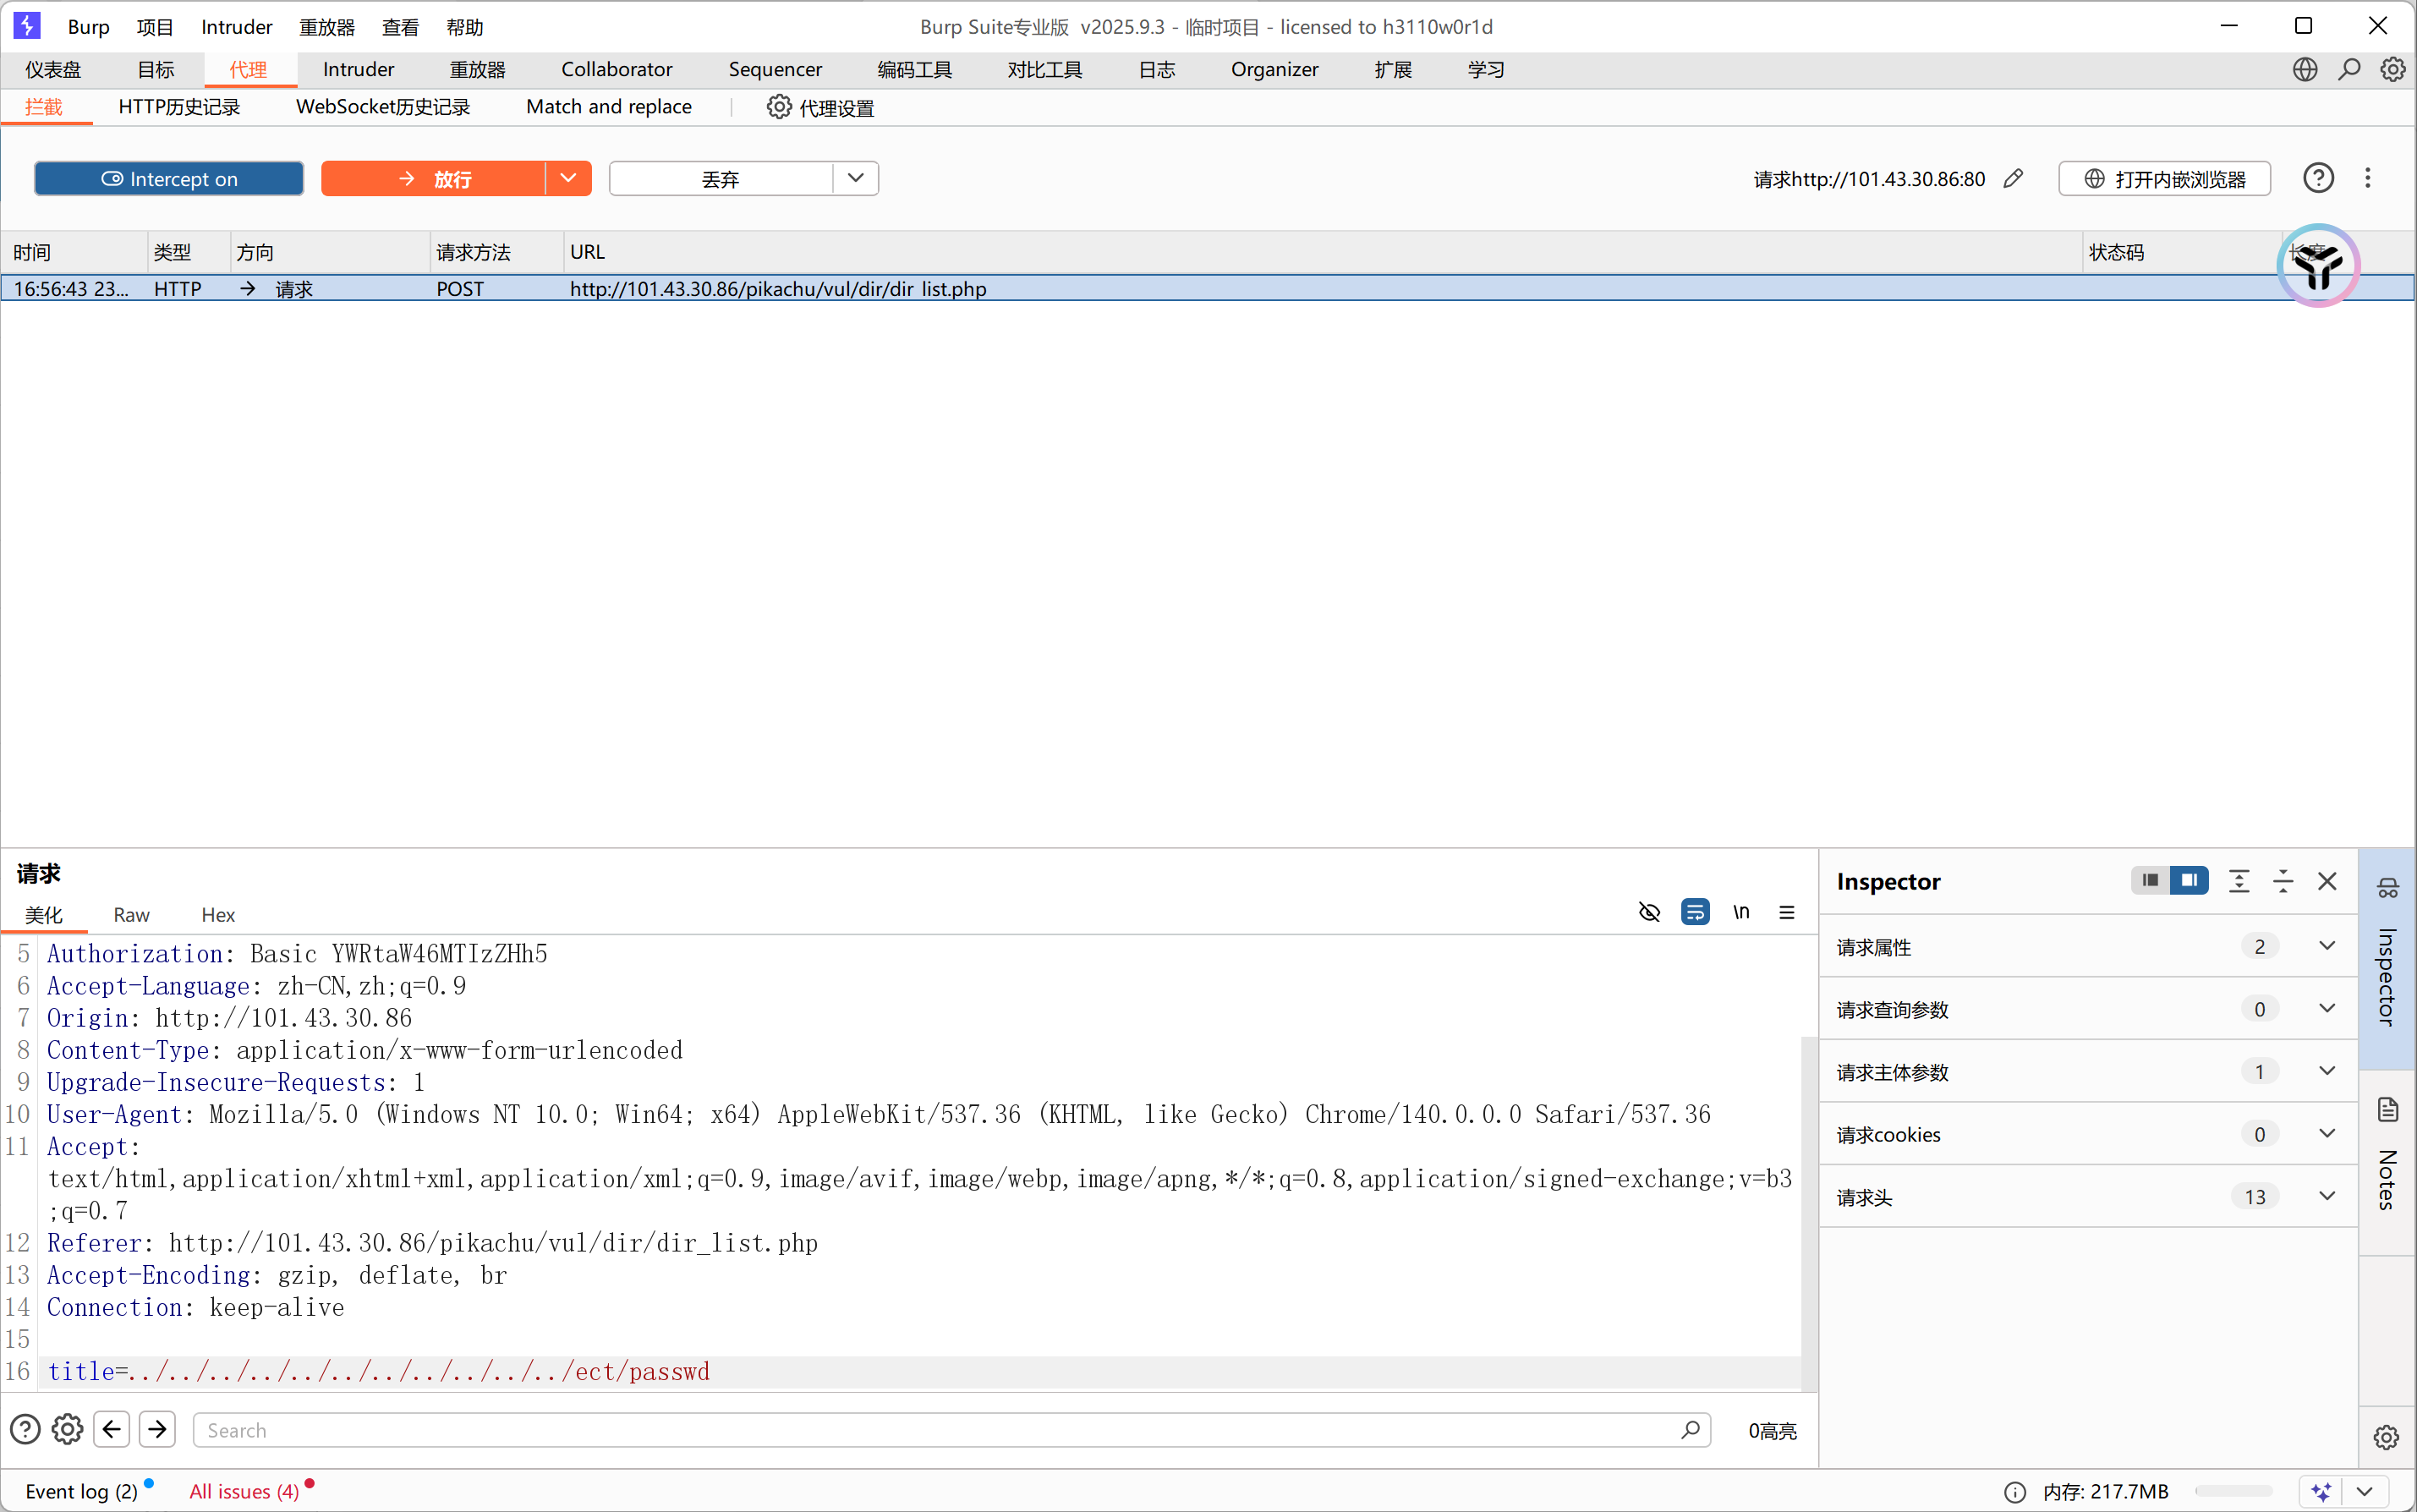The image size is (2417, 1512).
Task: Open global settings gear in top-right corner
Action: click(x=2393, y=69)
